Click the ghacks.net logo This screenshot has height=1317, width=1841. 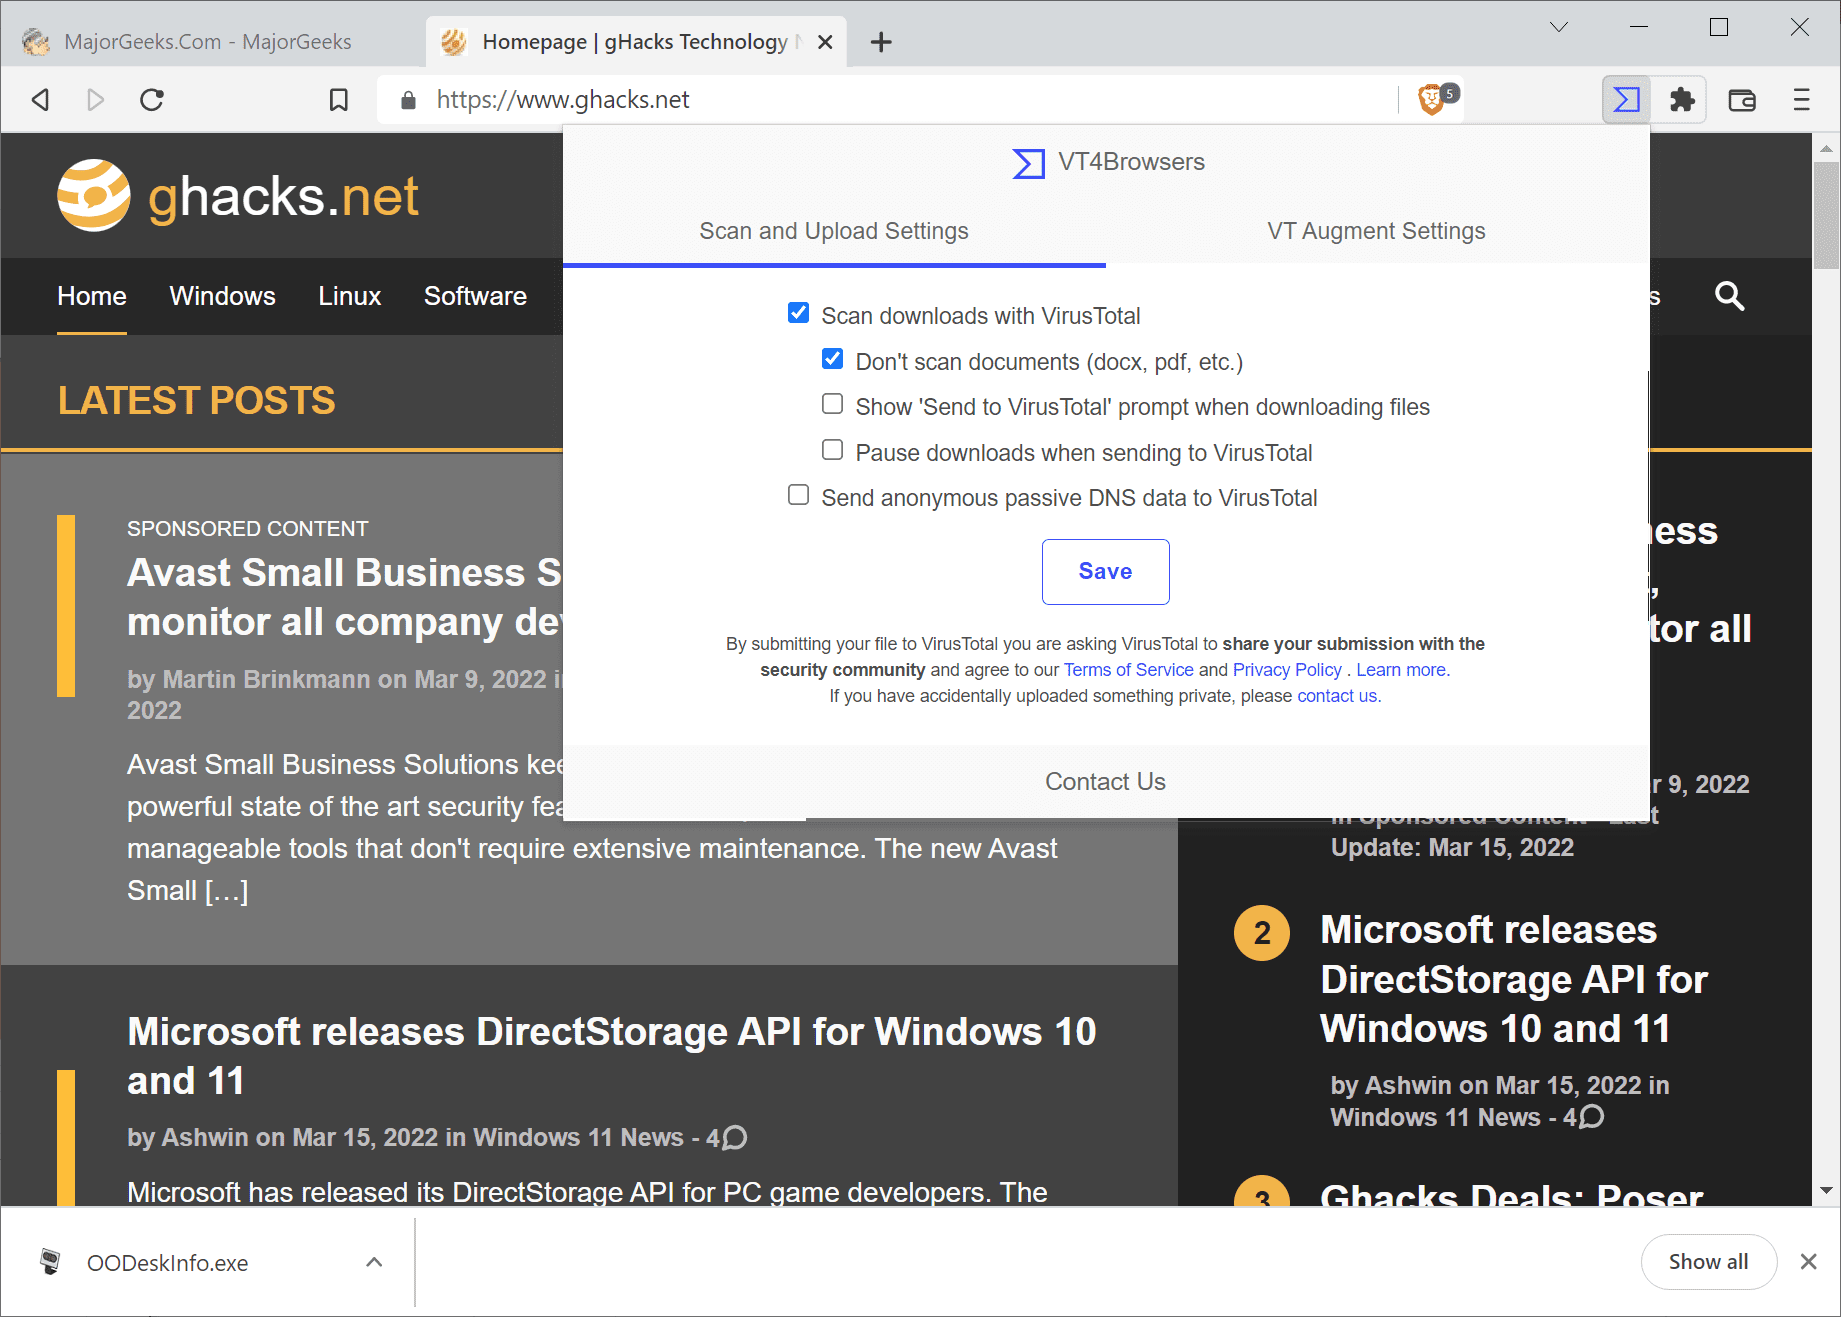238,196
